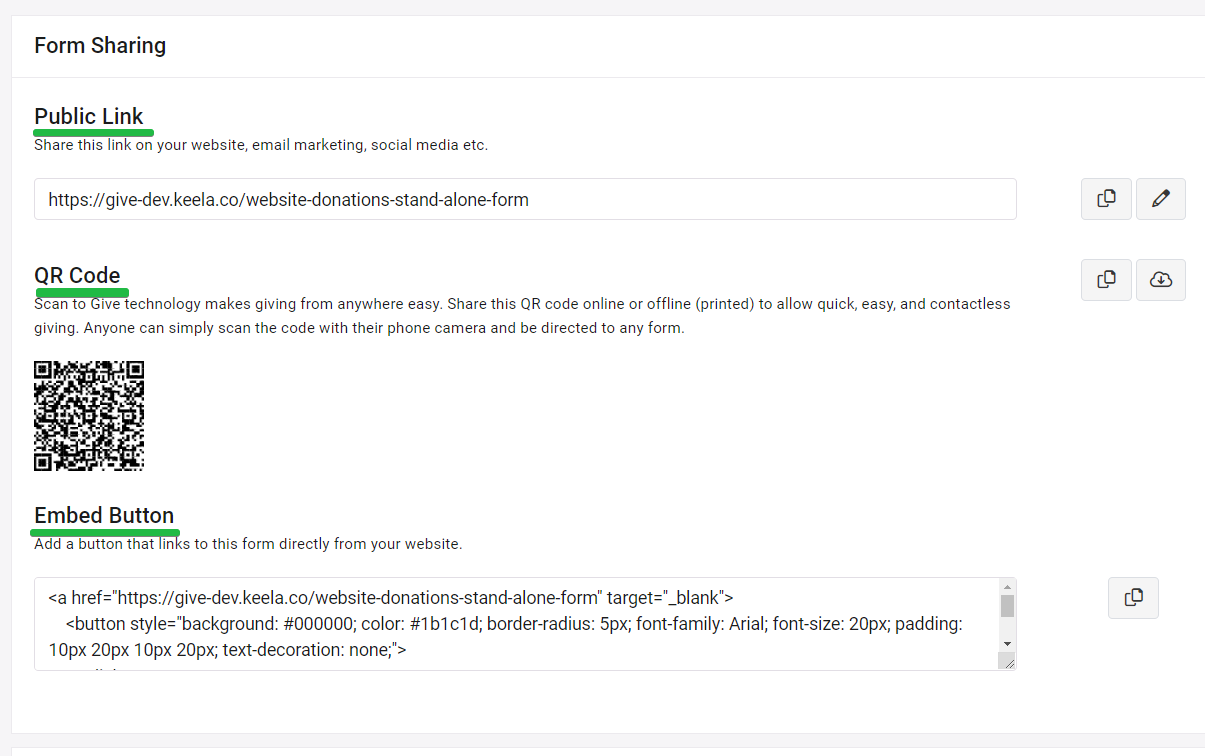
Task: Select the Public Link heading
Action: 89,116
